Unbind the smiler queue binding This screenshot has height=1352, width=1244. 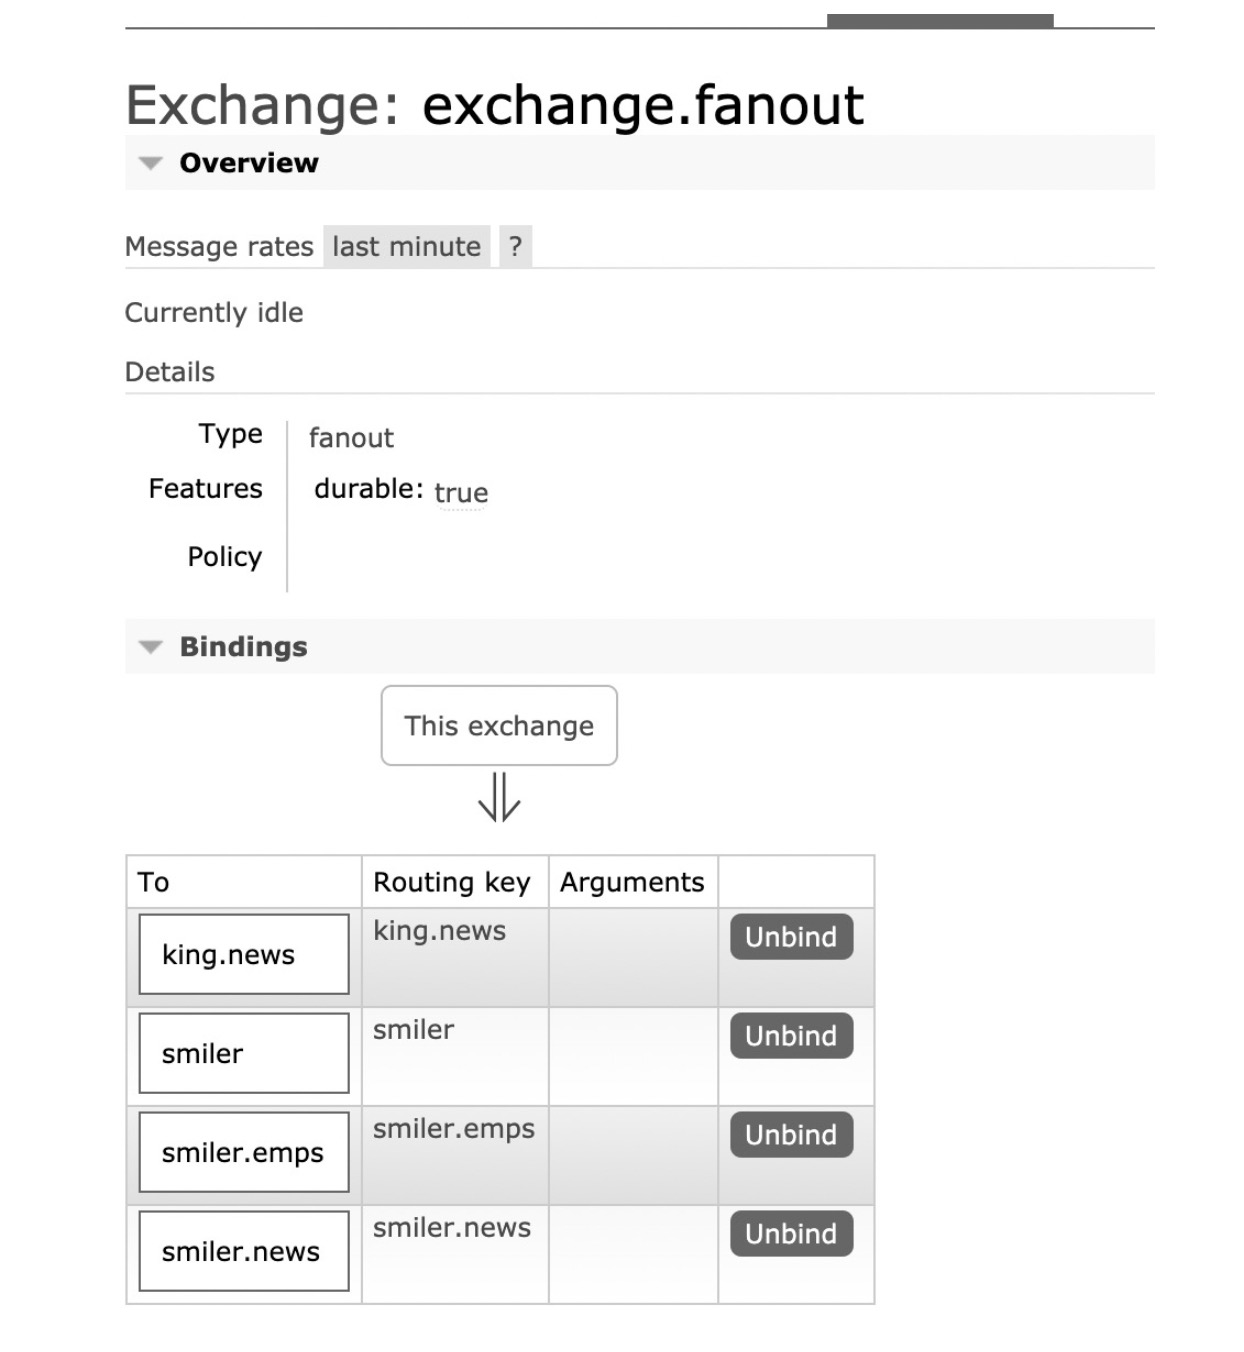point(791,1036)
